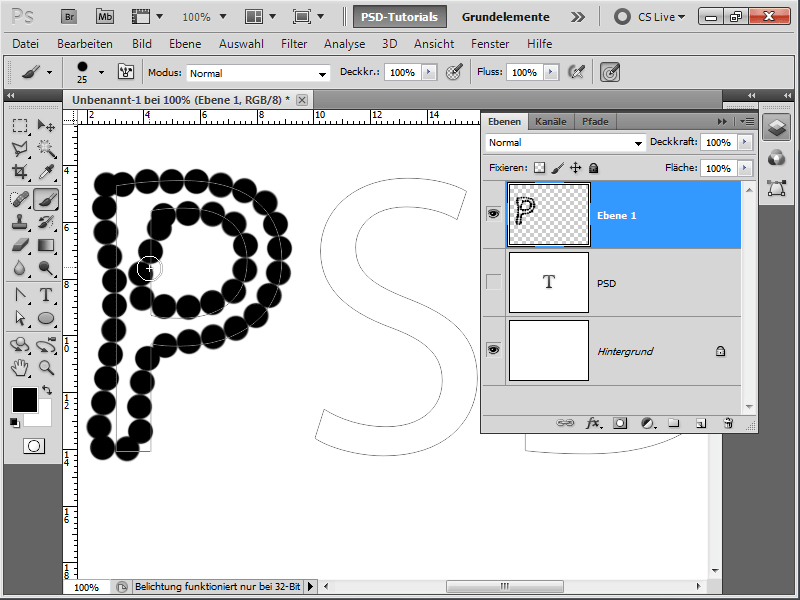
Task: Swap foreground and background colors
Action: point(47,390)
